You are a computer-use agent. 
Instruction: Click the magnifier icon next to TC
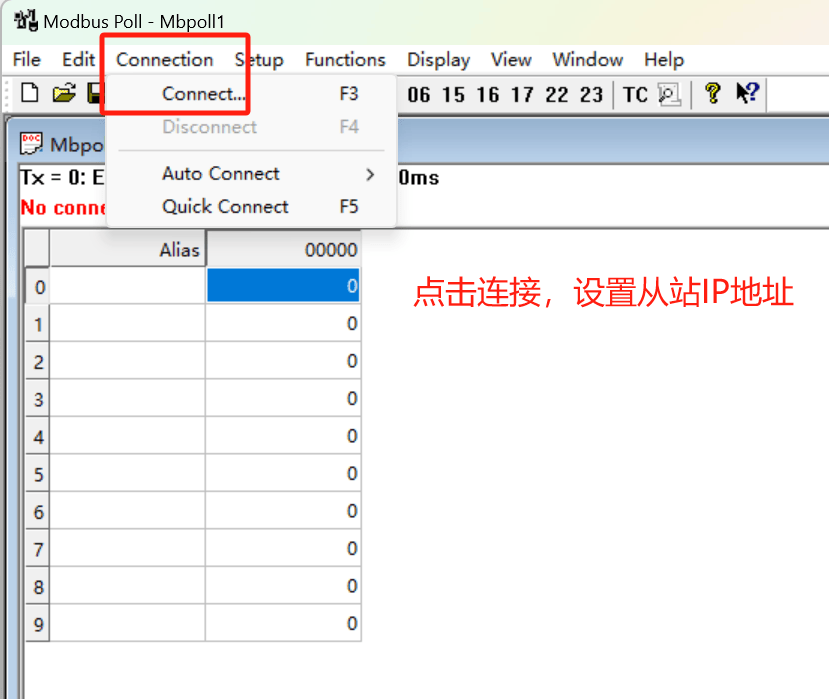(x=669, y=95)
